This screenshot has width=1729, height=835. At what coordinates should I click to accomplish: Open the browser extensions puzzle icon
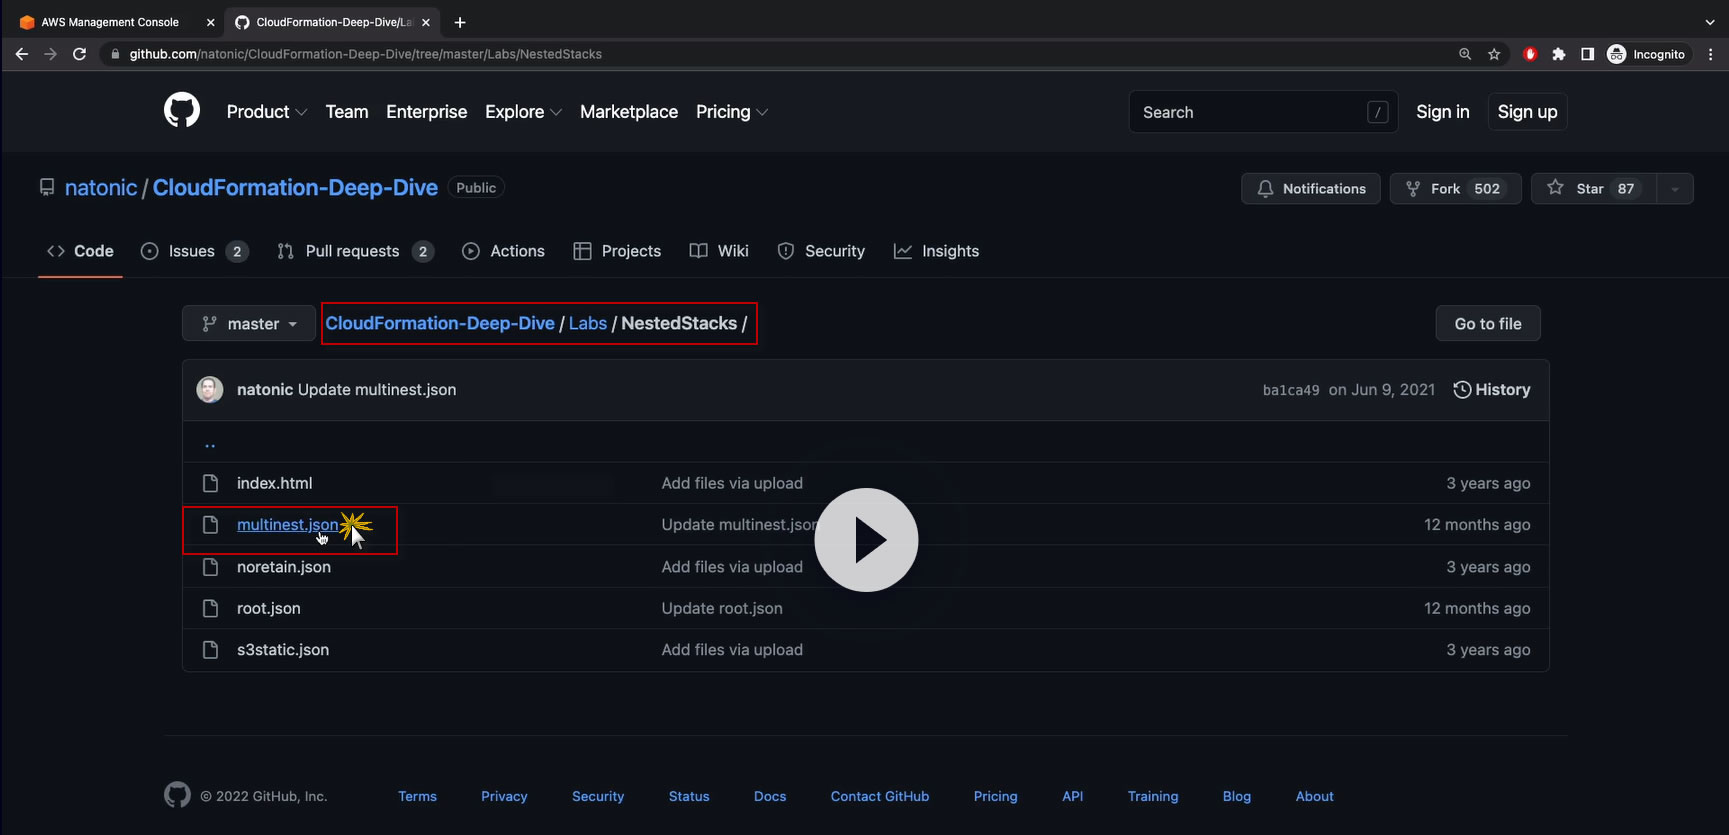[1558, 54]
